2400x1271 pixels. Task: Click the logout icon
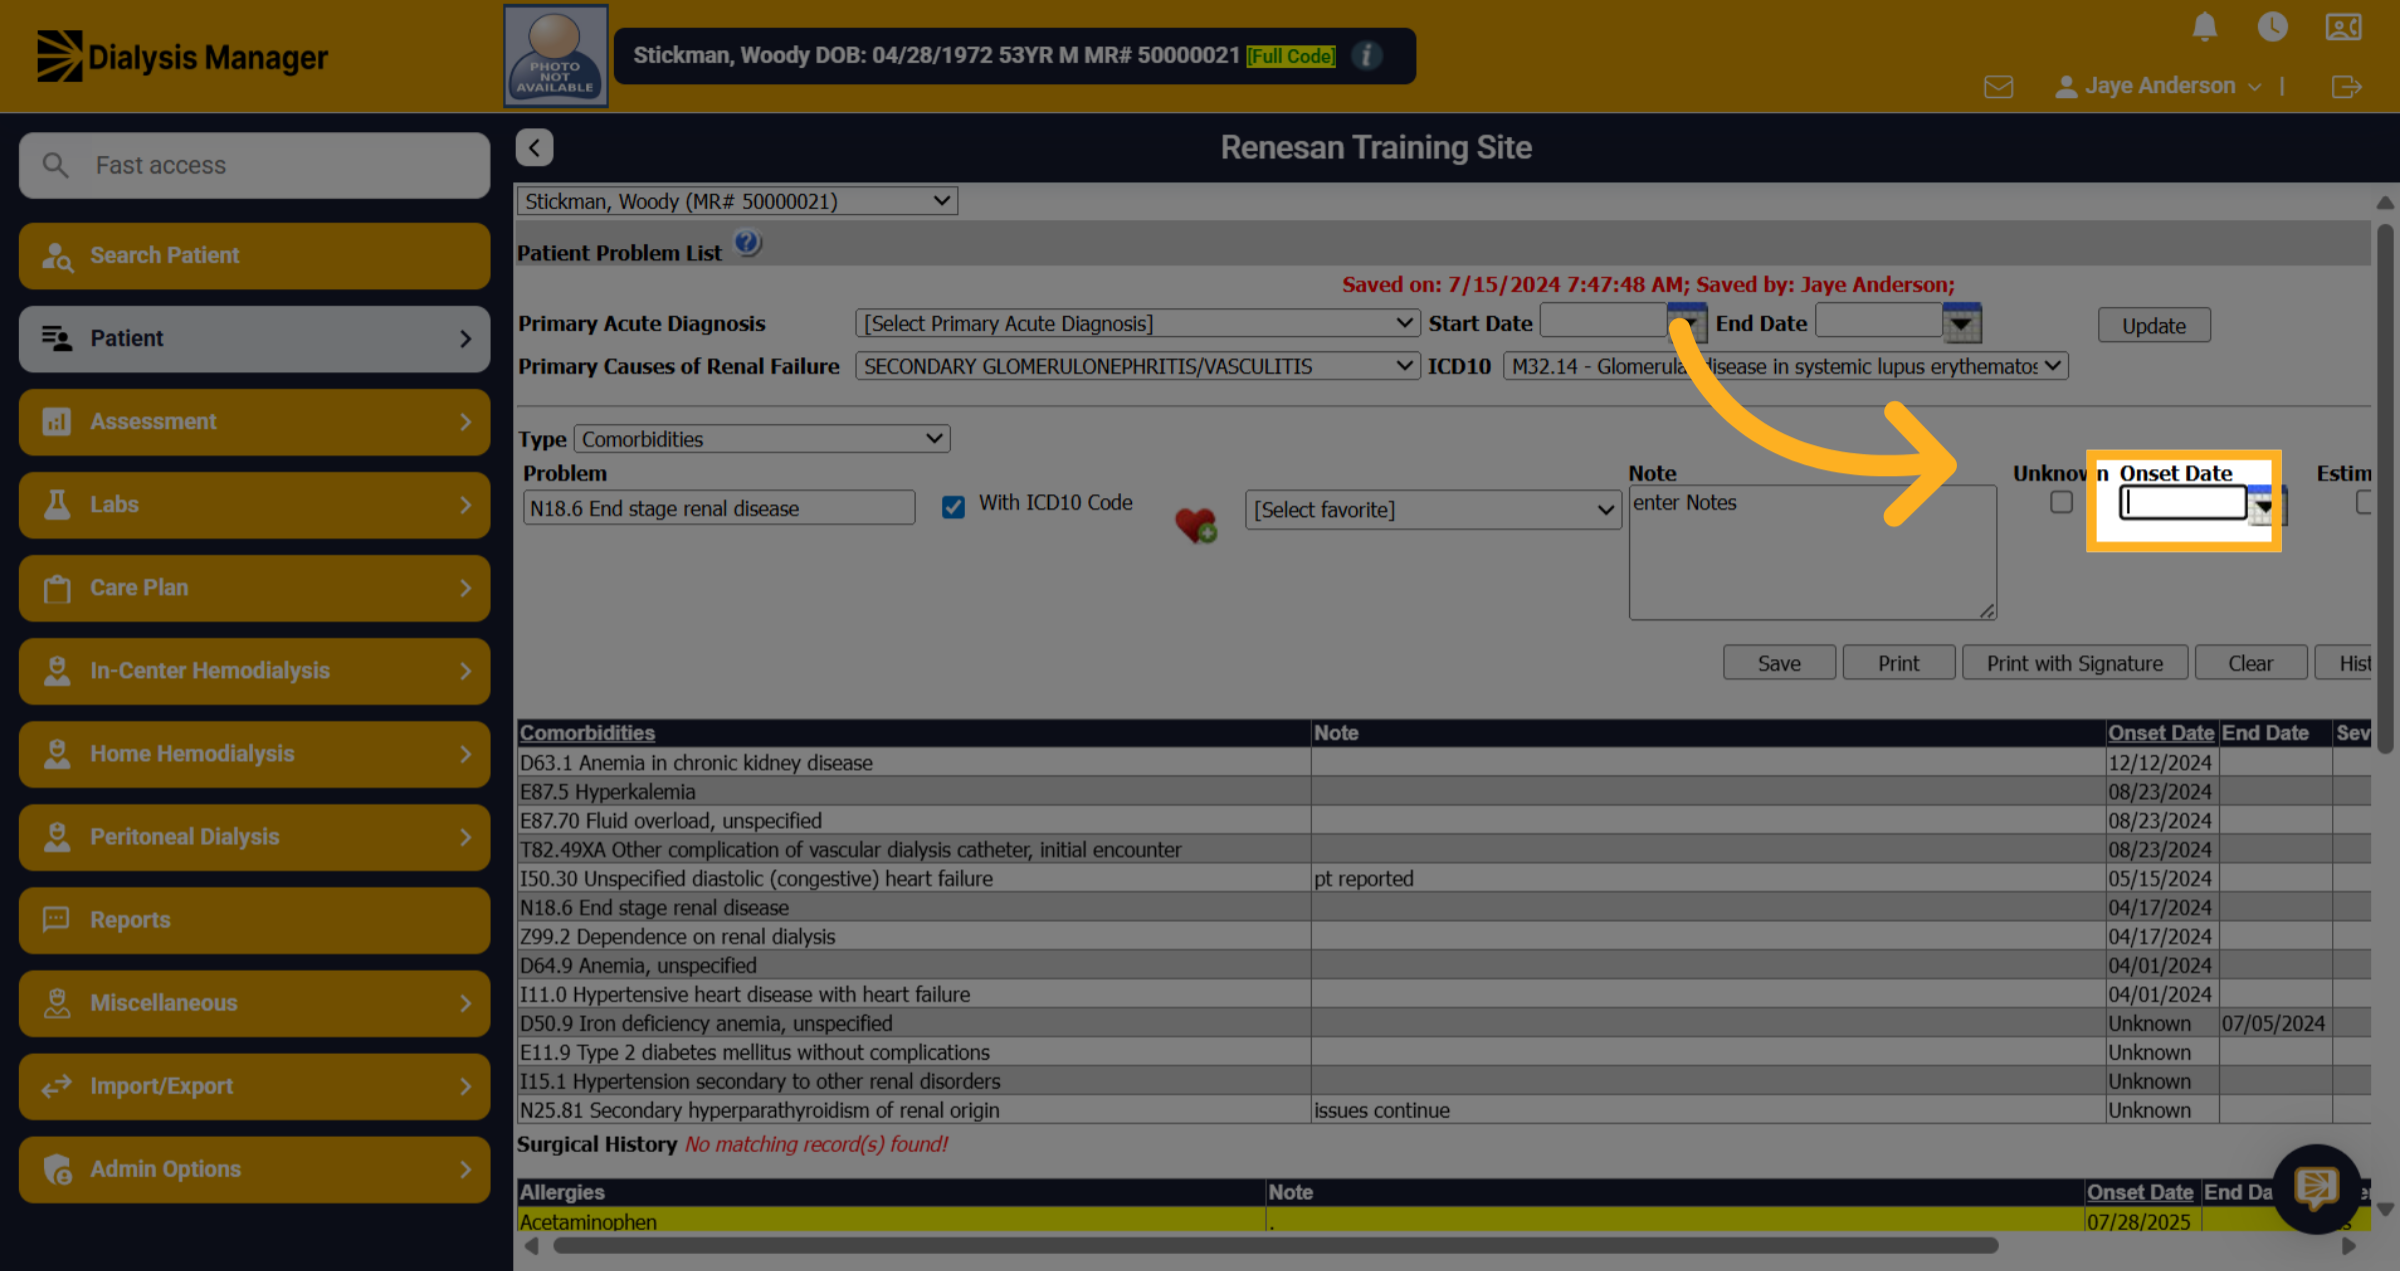[x=2346, y=87]
